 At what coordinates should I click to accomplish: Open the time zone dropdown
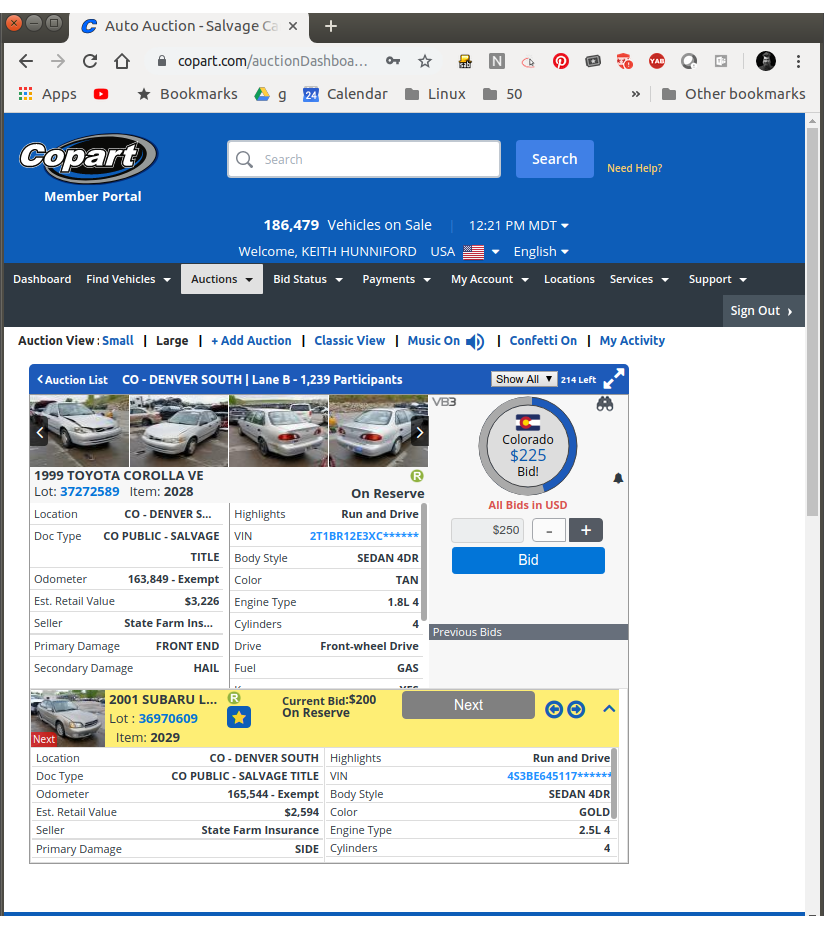[x=519, y=226]
